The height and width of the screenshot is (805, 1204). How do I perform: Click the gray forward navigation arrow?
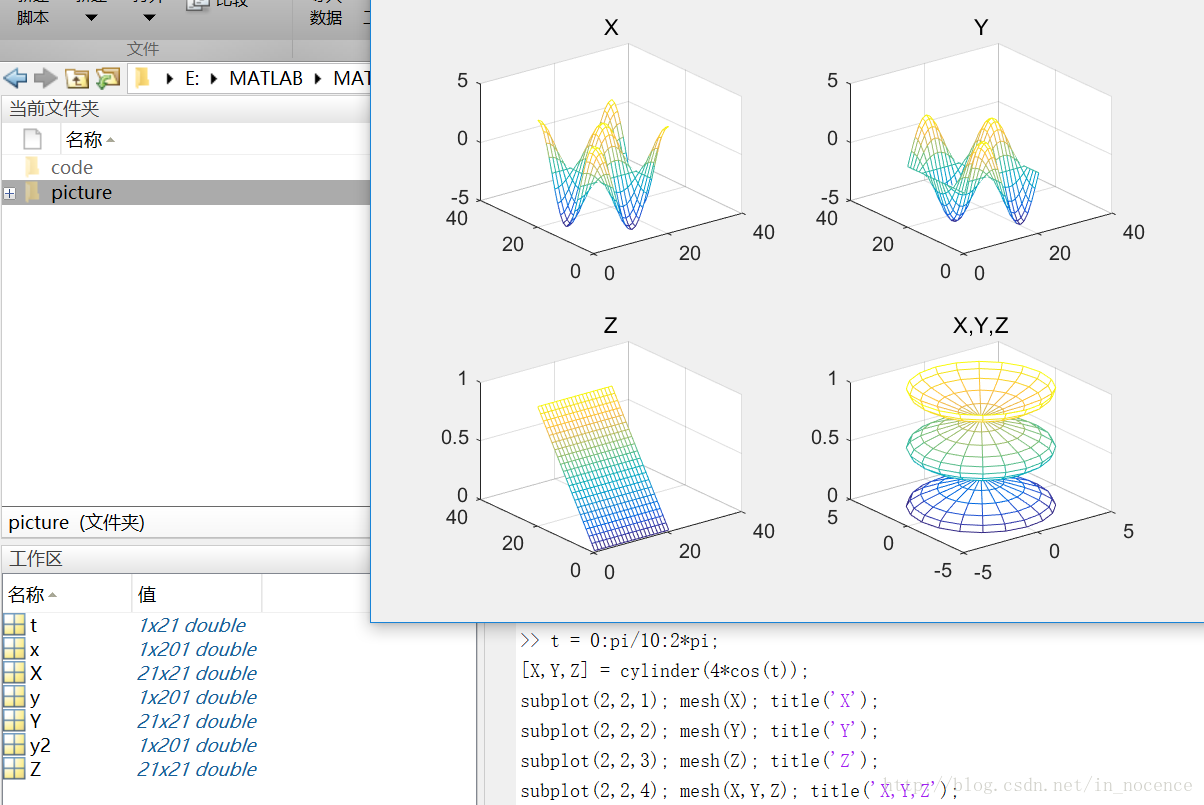click(45, 78)
